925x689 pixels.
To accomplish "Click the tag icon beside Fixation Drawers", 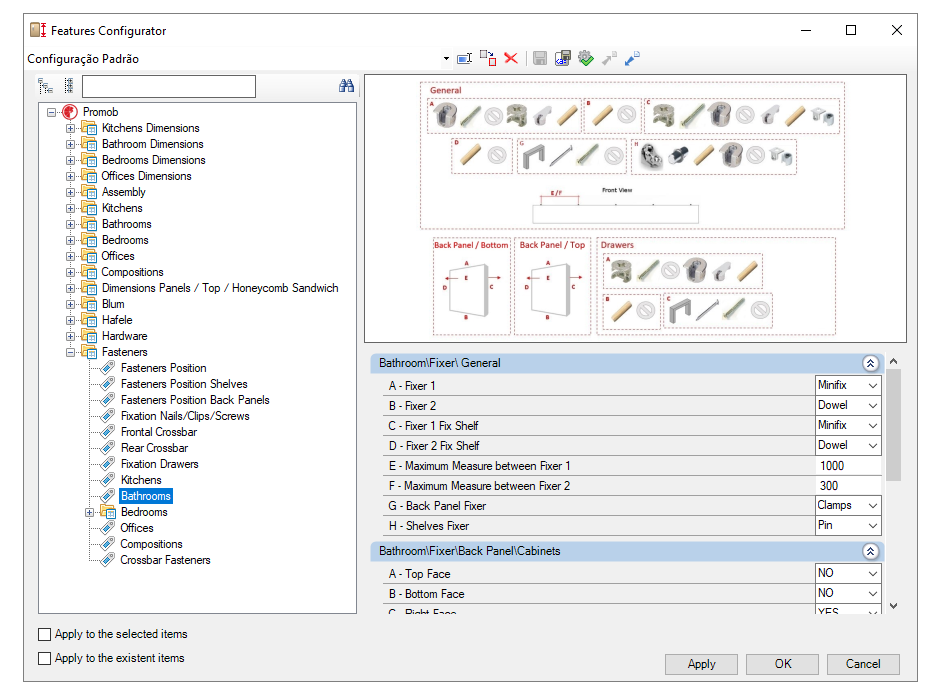I will 108,464.
